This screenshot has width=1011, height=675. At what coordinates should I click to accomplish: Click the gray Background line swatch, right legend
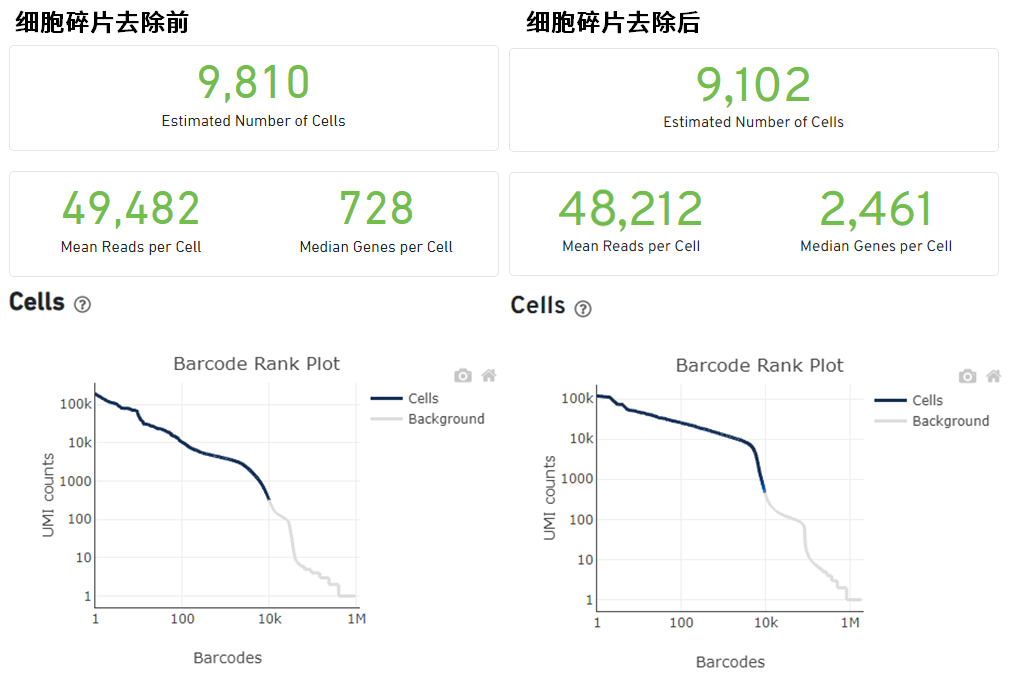pos(890,421)
